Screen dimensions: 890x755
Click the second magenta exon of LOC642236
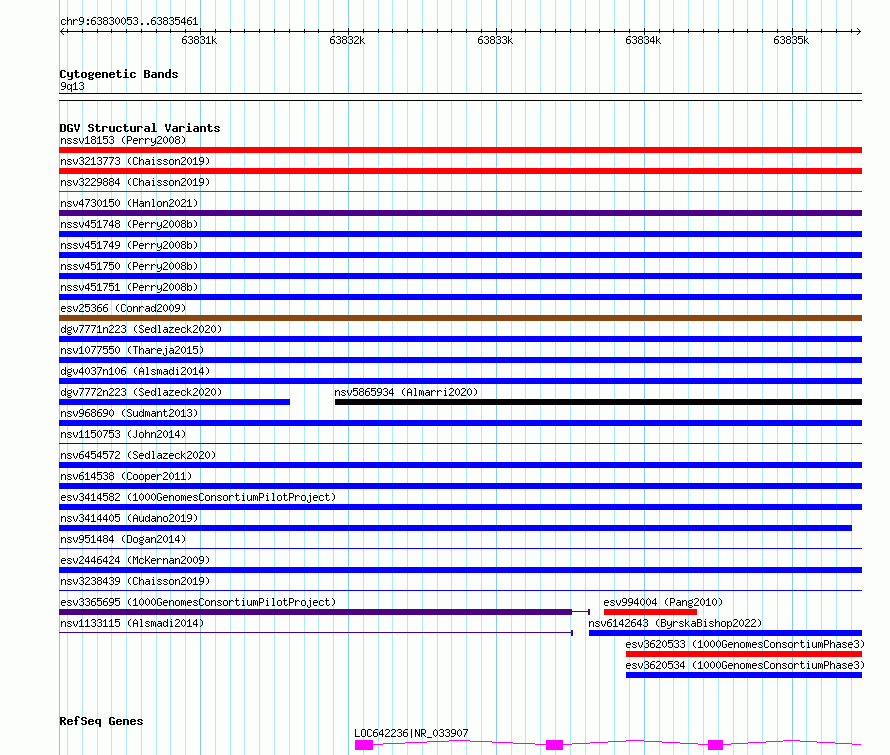tap(554, 745)
